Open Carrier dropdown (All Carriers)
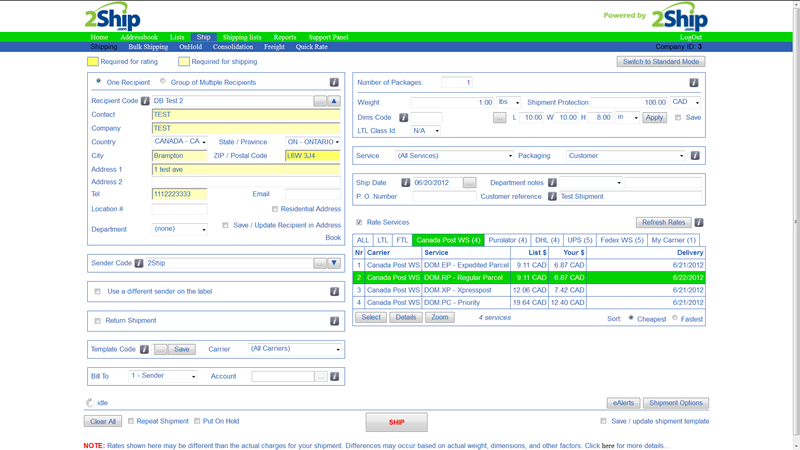 tap(295, 349)
